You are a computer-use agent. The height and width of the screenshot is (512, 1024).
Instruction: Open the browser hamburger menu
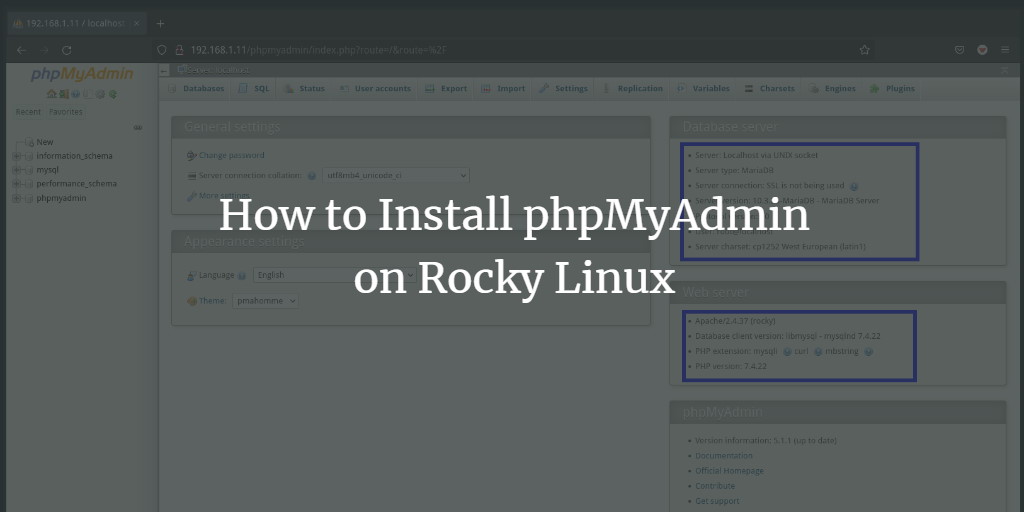pos(1004,50)
